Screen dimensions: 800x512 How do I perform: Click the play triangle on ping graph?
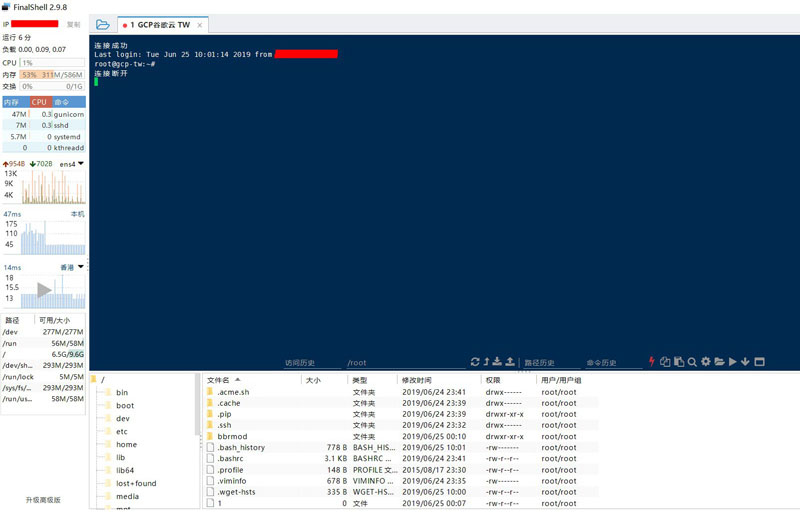[44, 290]
